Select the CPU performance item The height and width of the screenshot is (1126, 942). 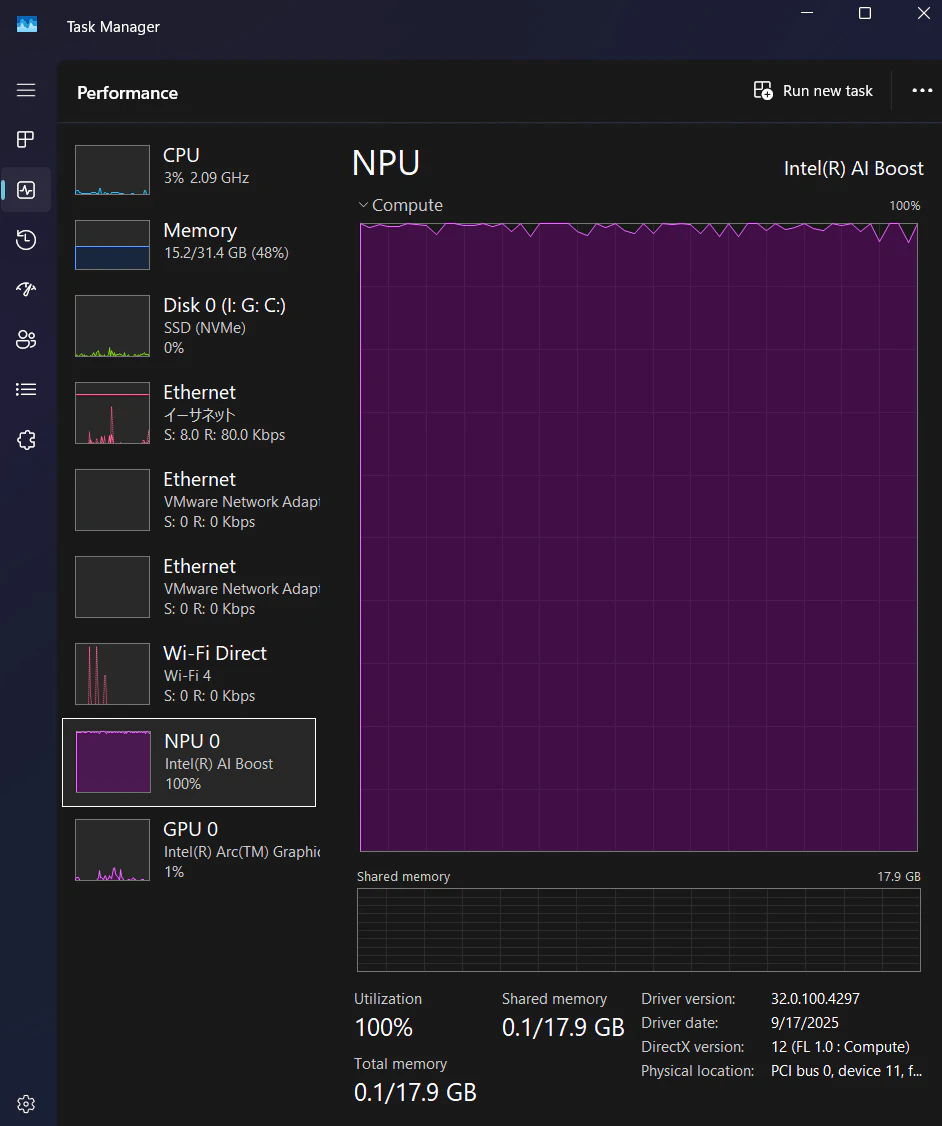[189, 169]
